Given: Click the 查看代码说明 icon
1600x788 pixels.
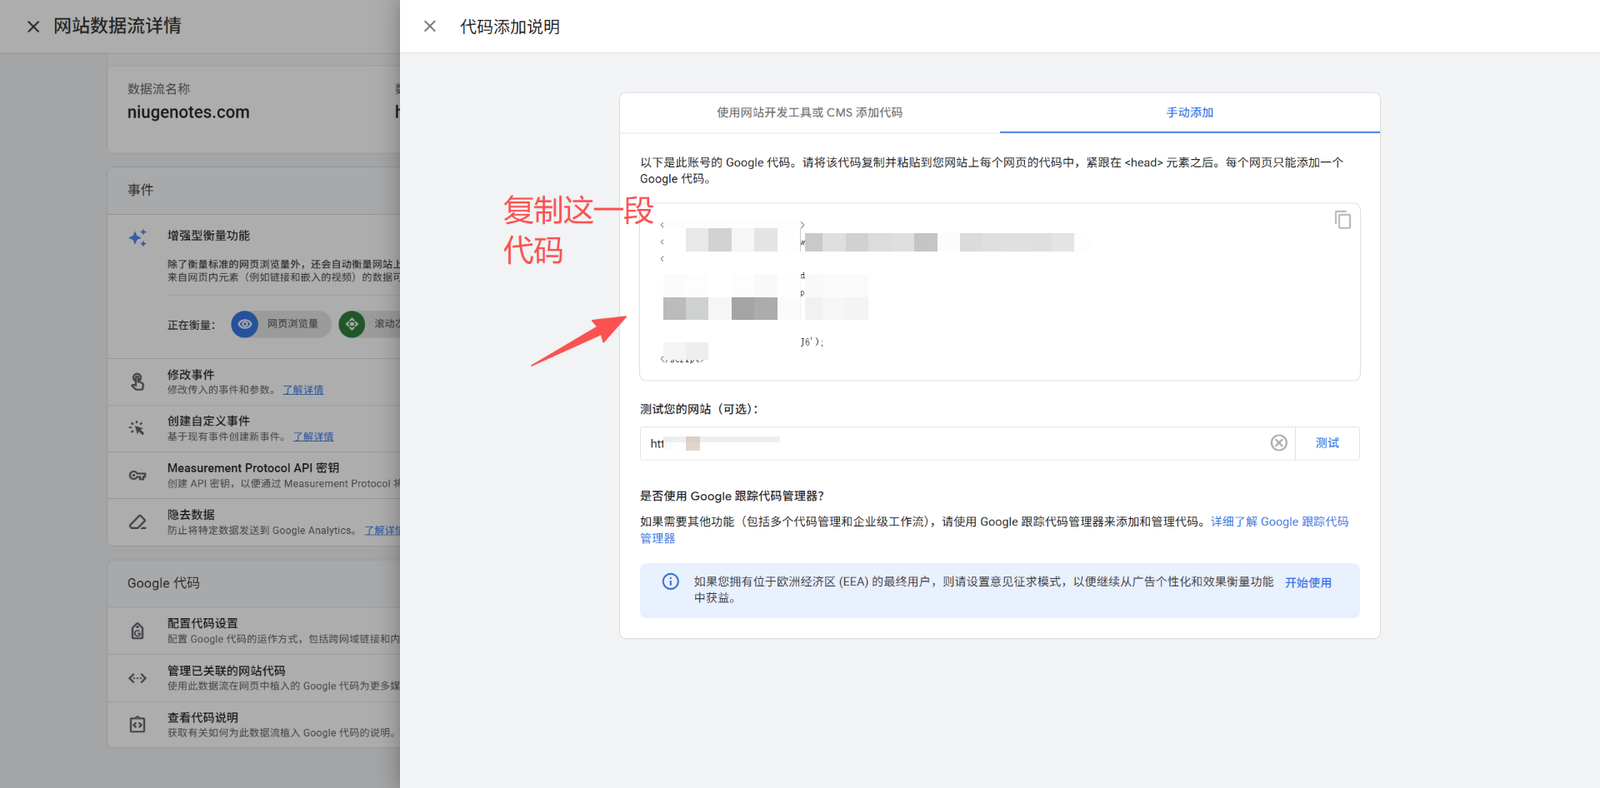Looking at the screenshot, I should coord(138,725).
